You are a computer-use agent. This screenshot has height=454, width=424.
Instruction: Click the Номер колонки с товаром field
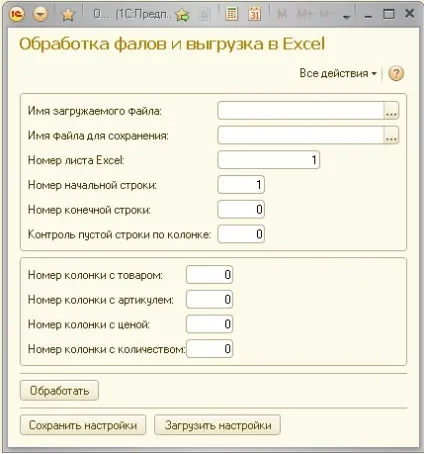coord(209,275)
